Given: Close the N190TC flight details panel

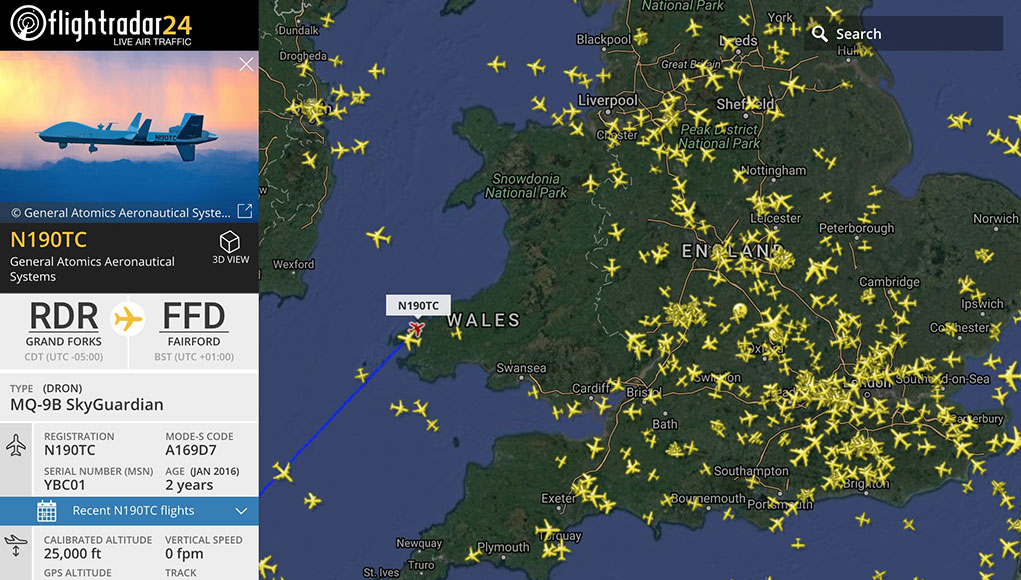Looking at the screenshot, I should point(246,65).
